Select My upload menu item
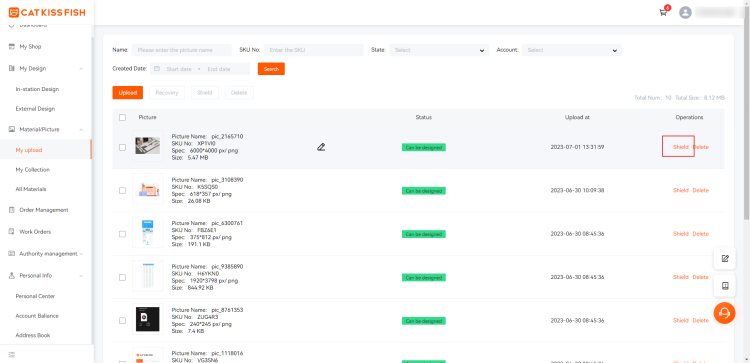750x363 pixels. click(29, 150)
